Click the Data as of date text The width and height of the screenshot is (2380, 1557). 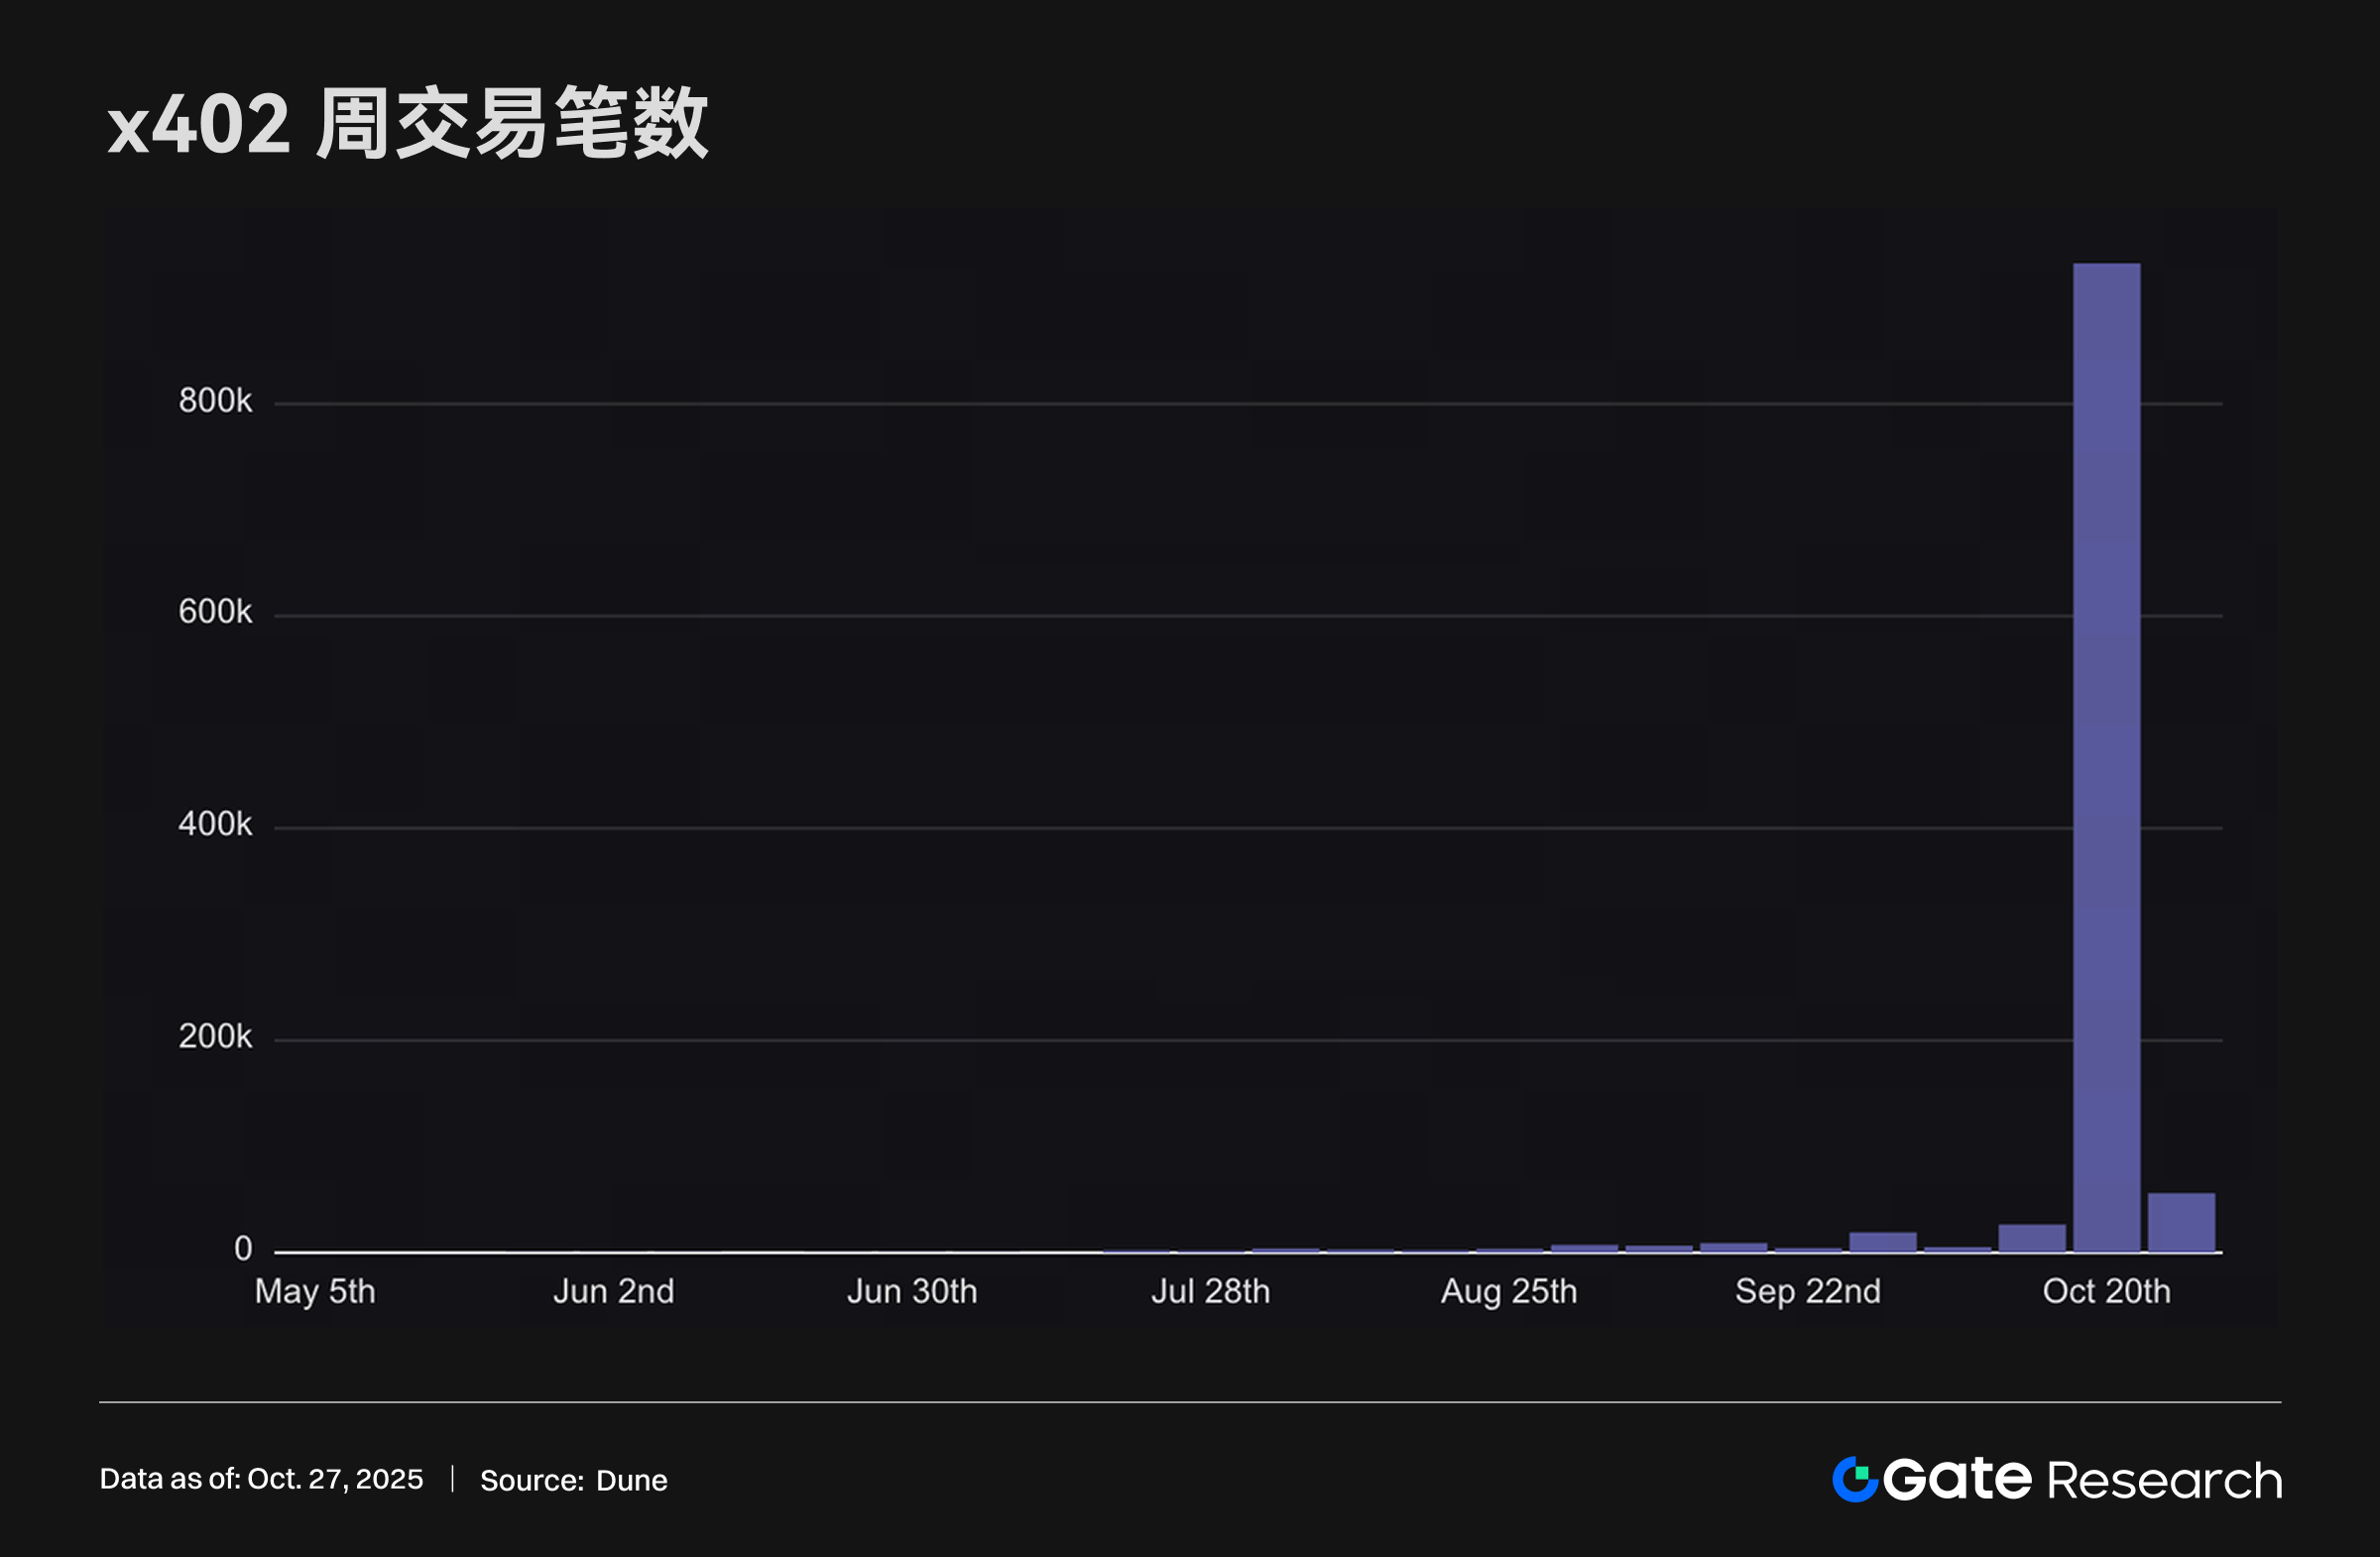(261, 1479)
